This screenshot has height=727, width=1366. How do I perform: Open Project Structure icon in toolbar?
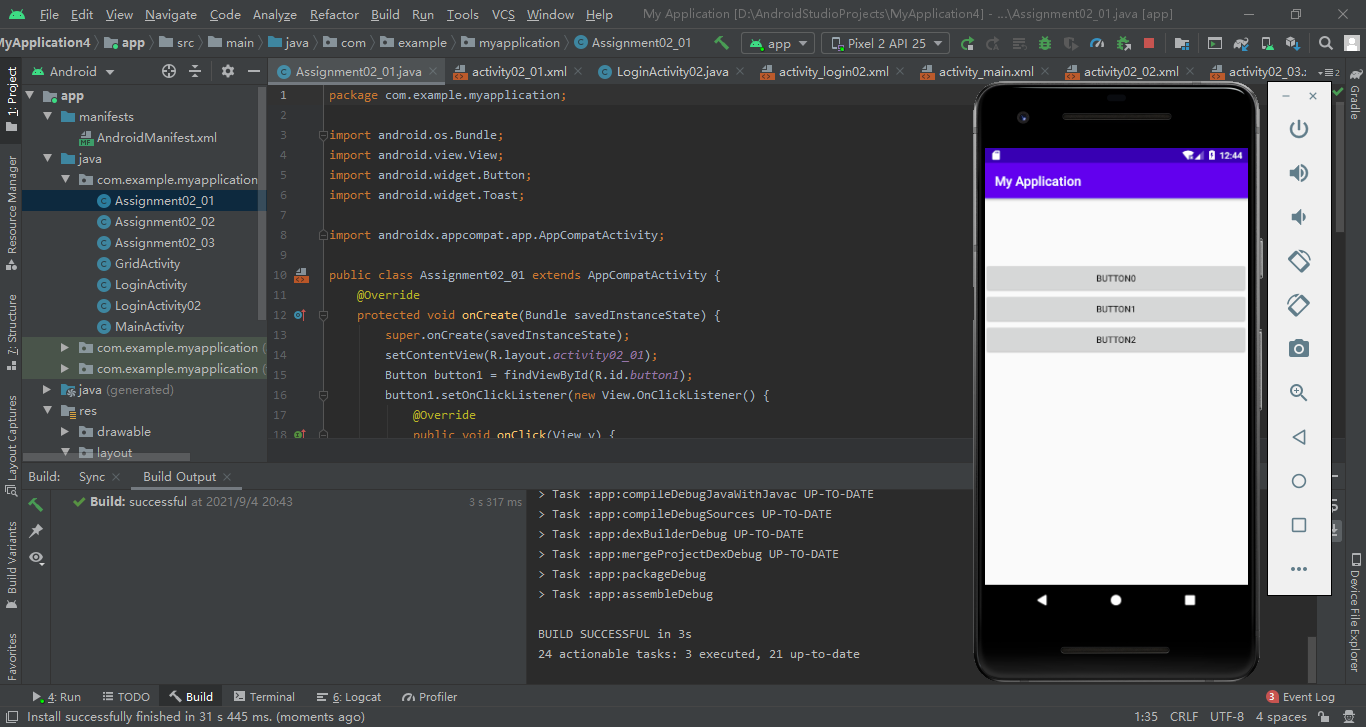coord(1182,43)
